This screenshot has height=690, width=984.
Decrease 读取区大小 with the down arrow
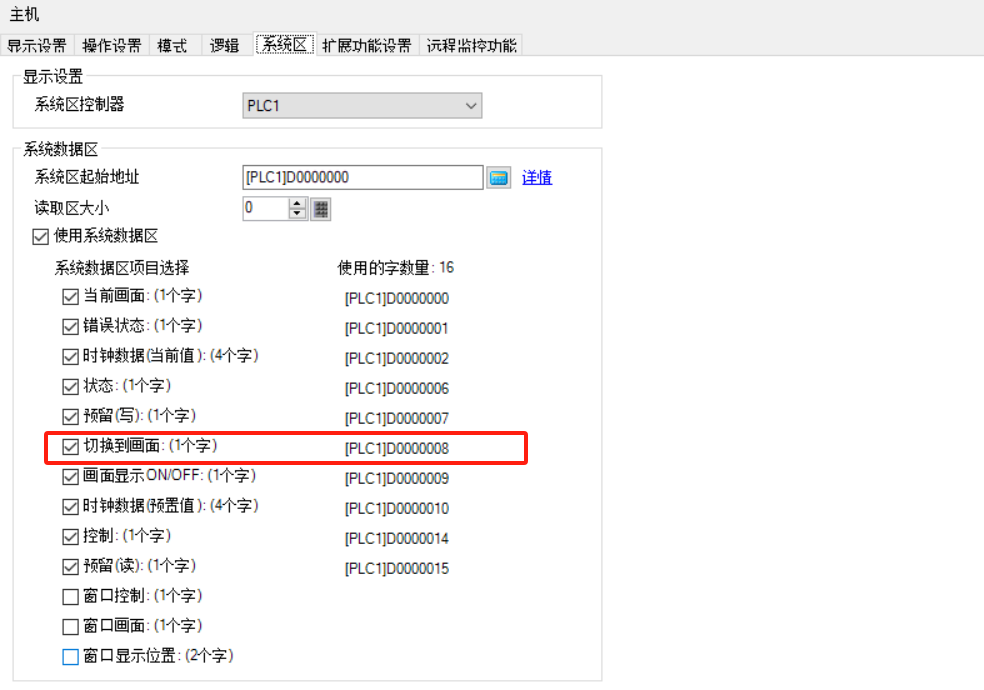tap(297, 214)
